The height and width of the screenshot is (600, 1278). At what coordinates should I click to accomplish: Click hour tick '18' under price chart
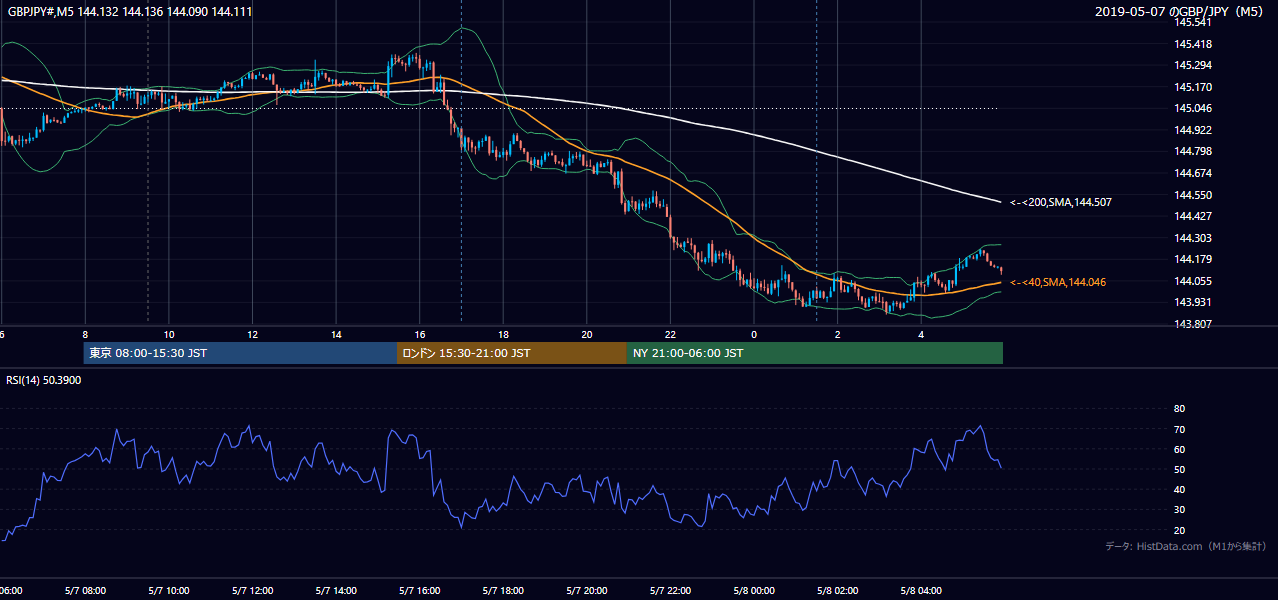tap(503, 334)
